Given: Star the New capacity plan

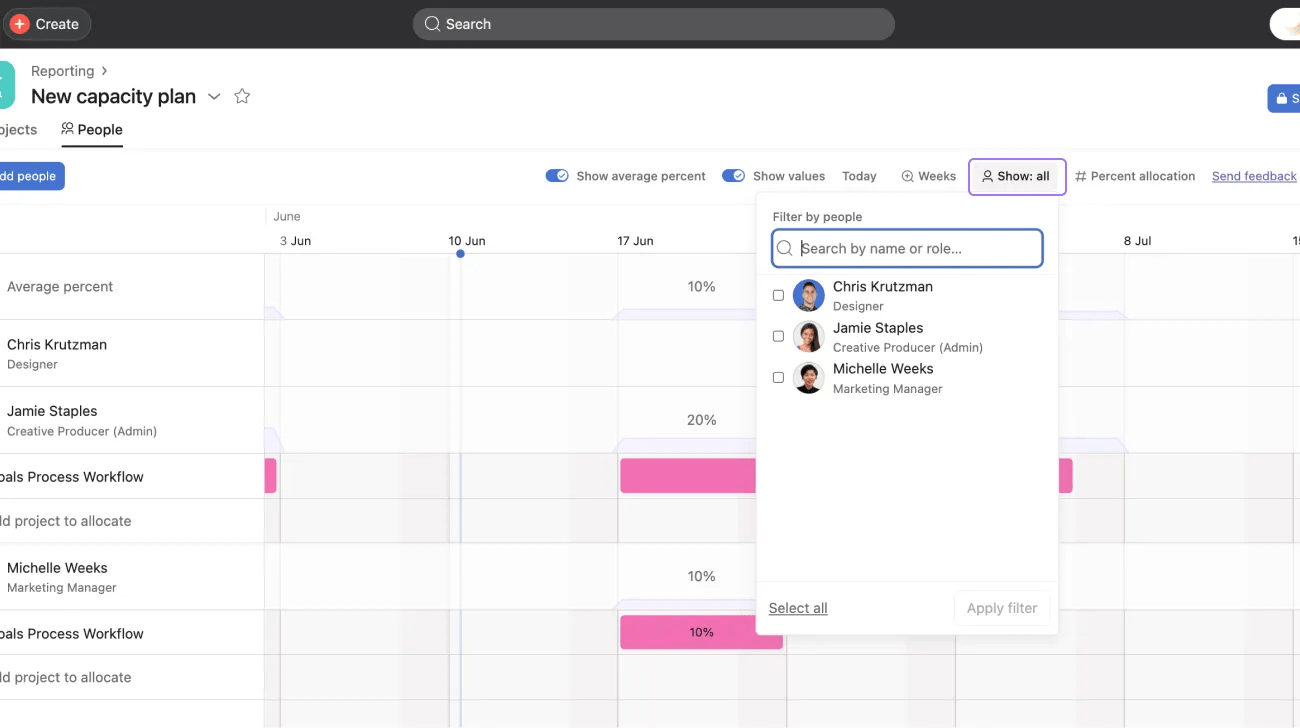Looking at the screenshot, I should (242, 96).
